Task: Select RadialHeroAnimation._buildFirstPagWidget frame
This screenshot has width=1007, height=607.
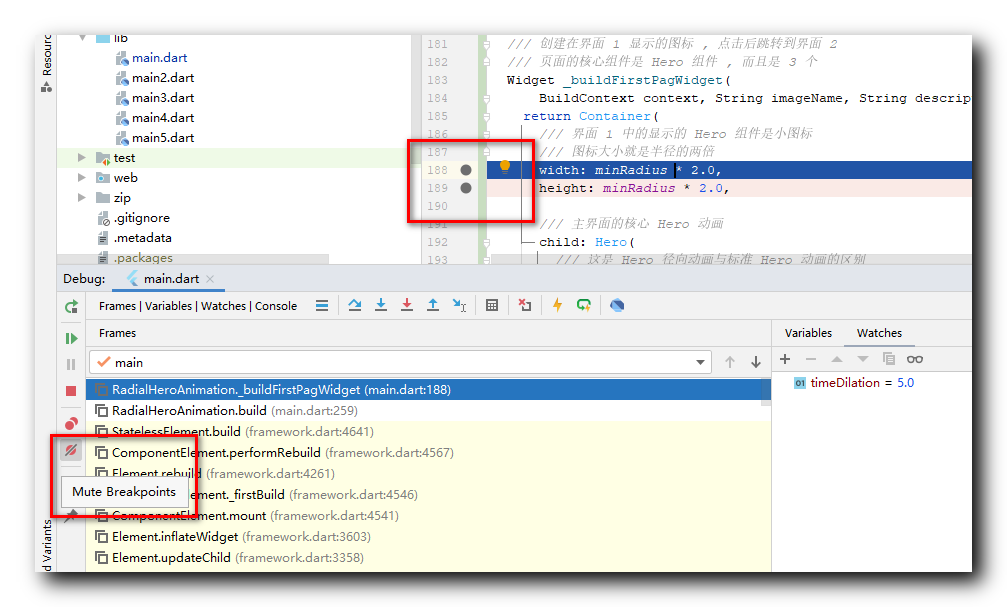Action: pos(428,390)
